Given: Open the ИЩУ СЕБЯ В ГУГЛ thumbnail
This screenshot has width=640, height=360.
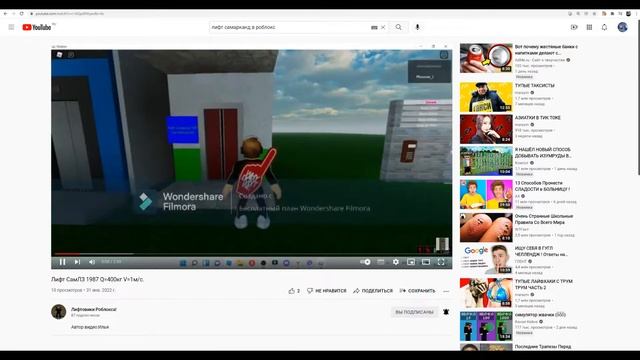Looking at the screenshot, I should point(486,260).
